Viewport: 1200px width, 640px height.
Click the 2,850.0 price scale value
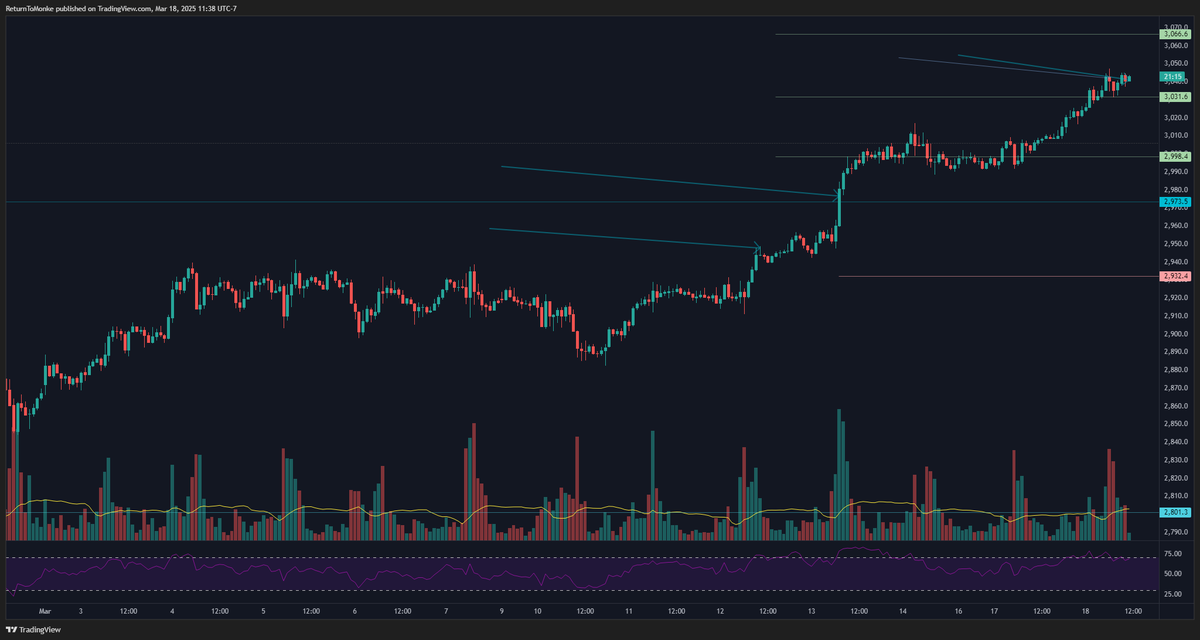[1174, 424]
